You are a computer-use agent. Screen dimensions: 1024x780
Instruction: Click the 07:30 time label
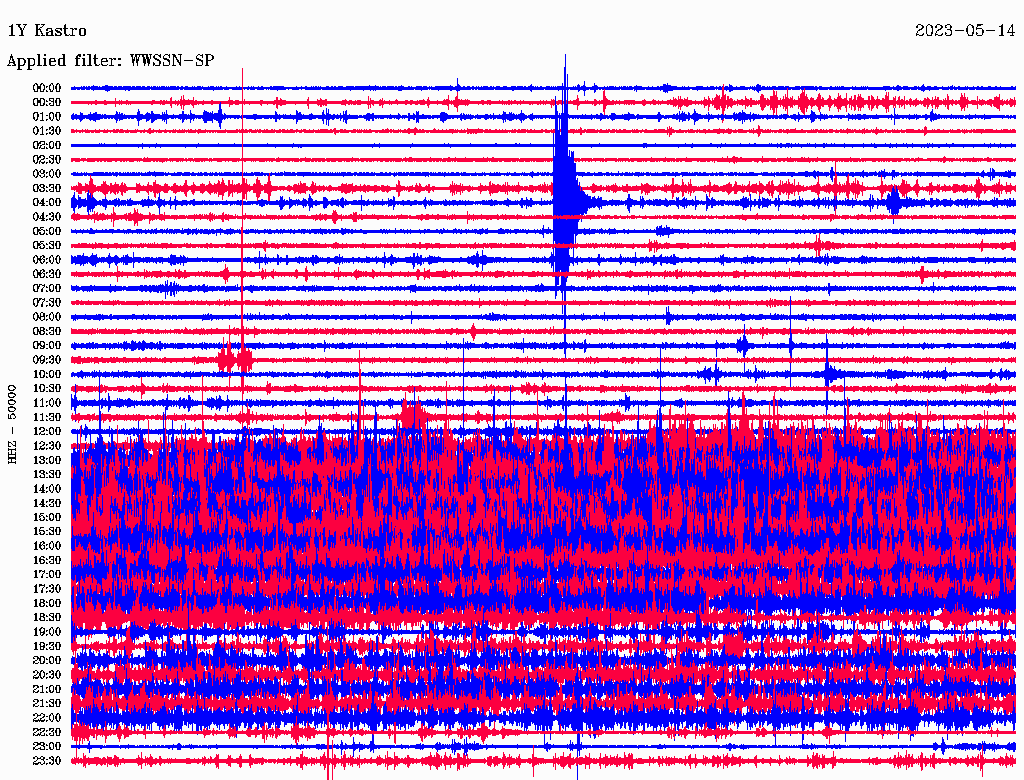[x=47, y=303]
